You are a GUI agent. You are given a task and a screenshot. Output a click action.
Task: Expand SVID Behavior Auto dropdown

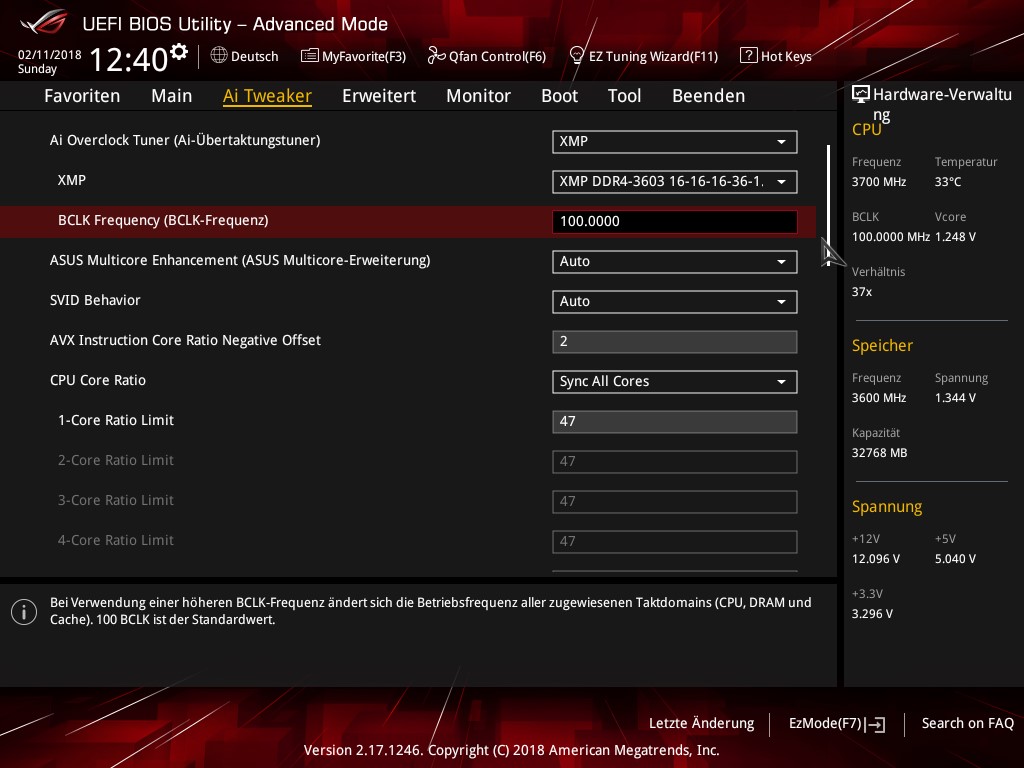675,302
